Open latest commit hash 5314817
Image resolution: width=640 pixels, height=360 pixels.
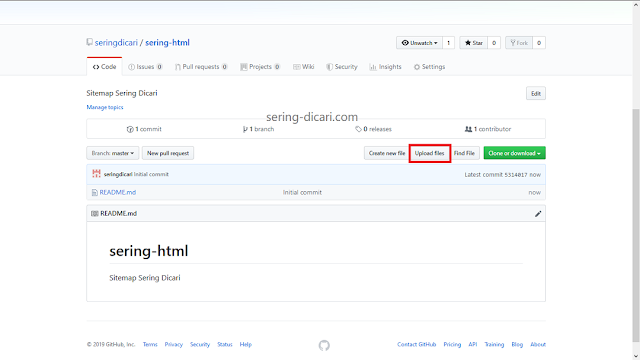click(x=516, y=175)
